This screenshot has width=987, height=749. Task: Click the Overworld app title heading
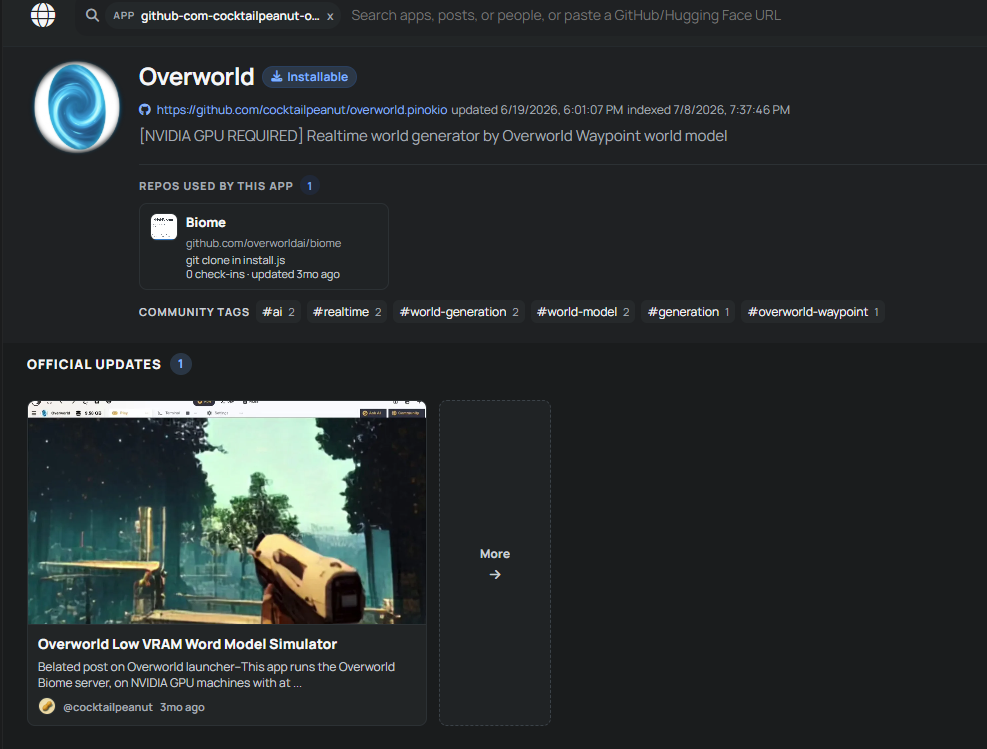pyautogui.click(x=196, y=77)
